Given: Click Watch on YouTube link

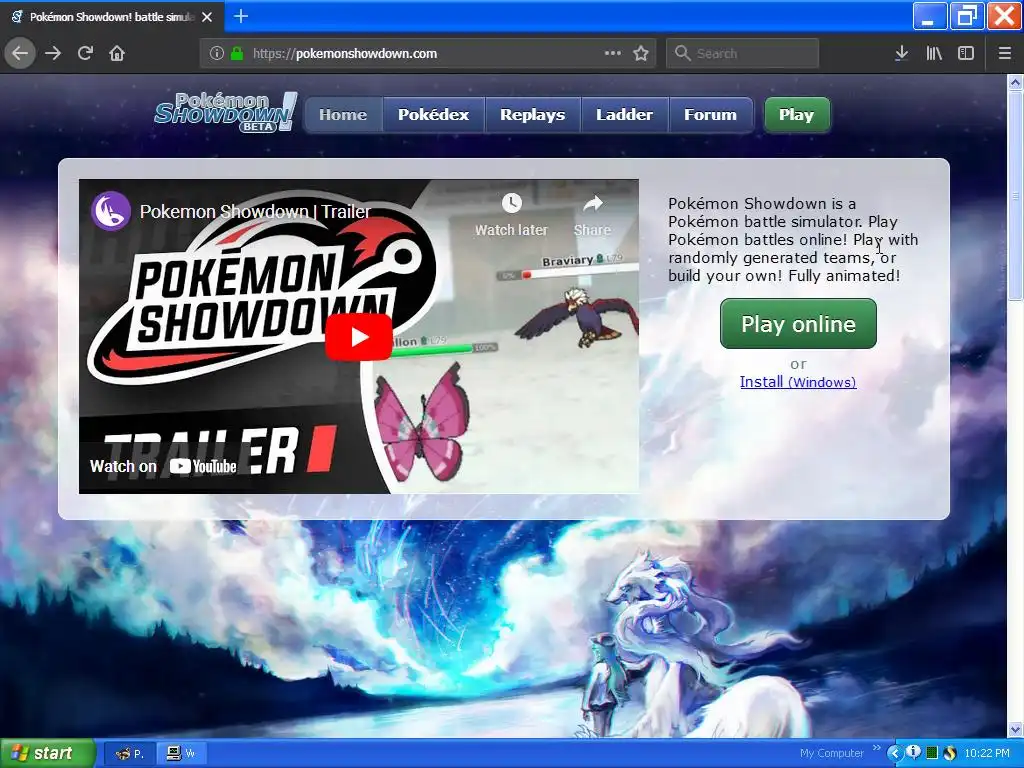Looking at the screenshot, I should (163, 466).
